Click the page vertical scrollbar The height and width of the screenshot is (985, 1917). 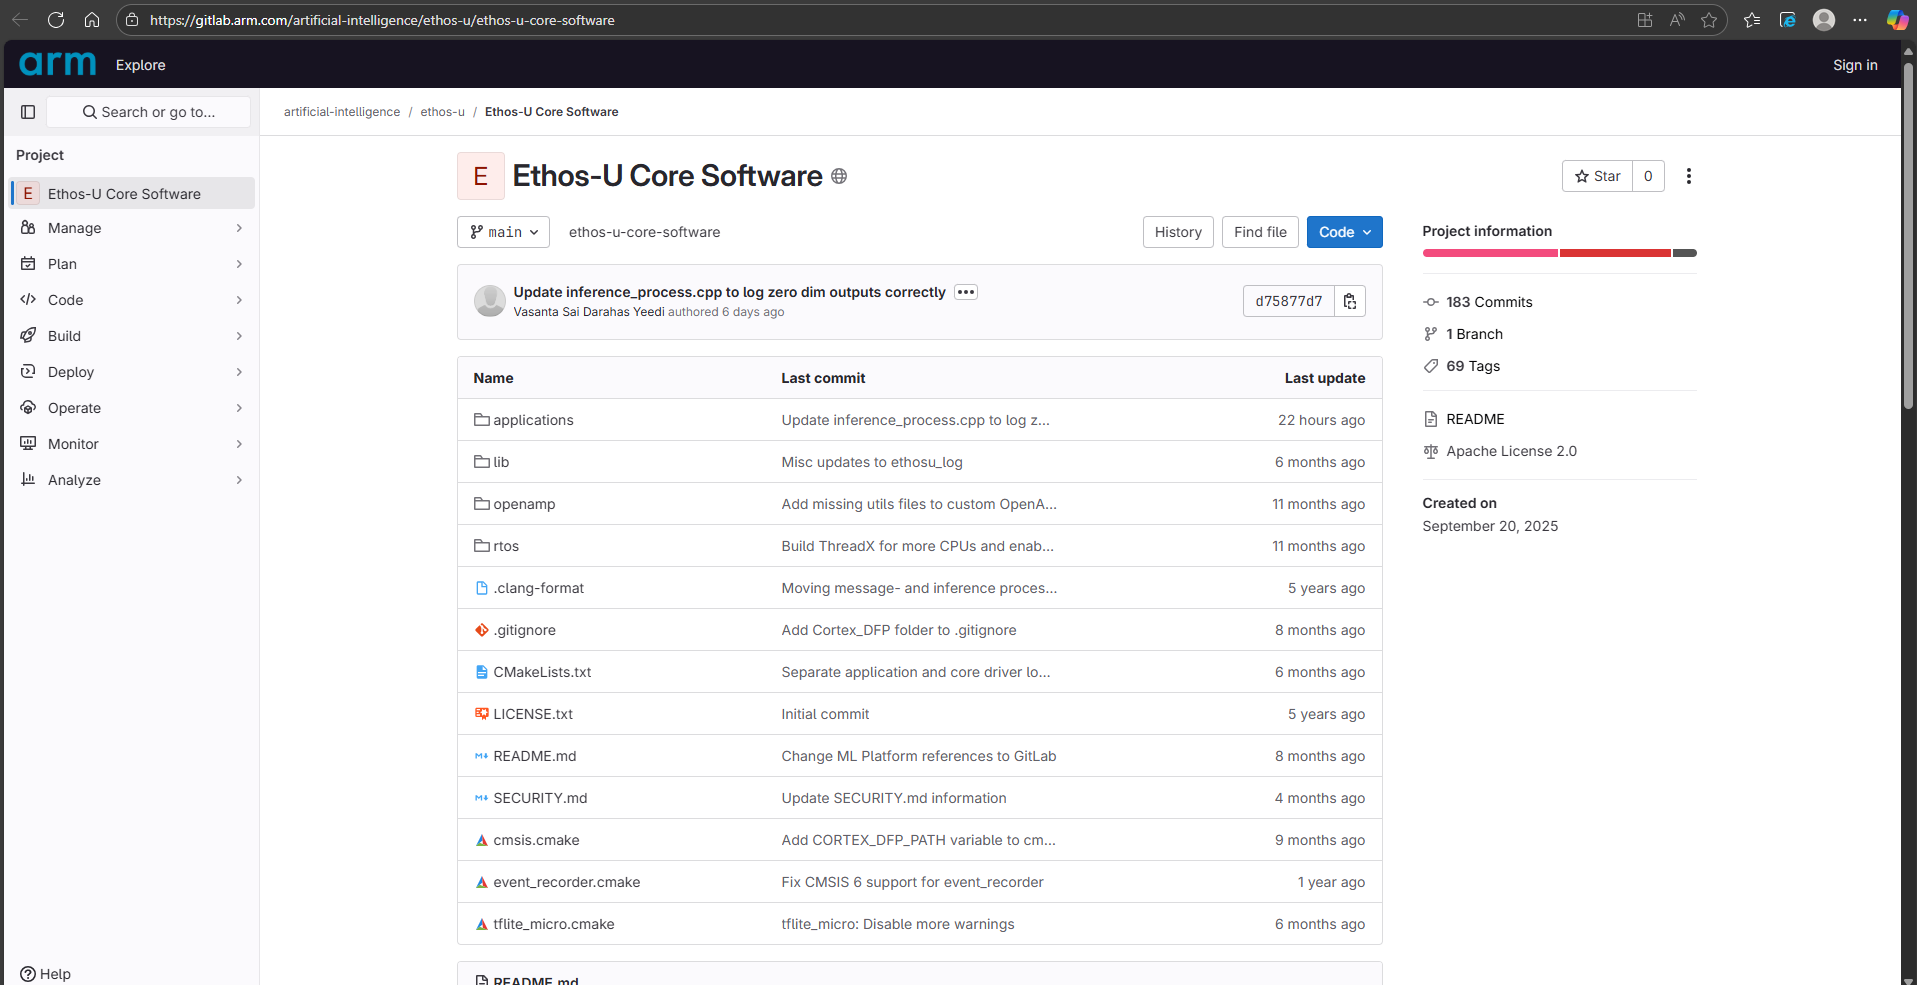(x=1908, y=236)
